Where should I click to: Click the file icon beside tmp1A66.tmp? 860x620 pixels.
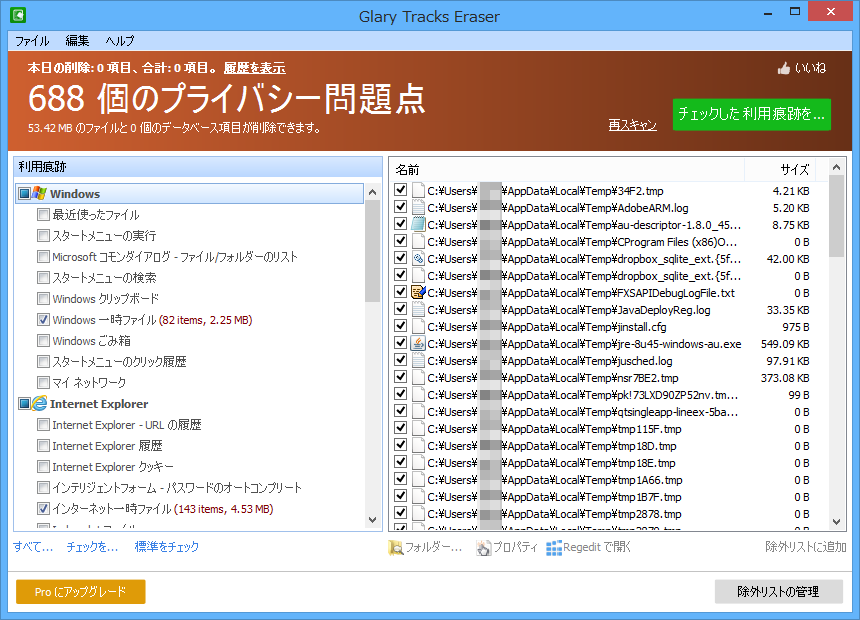418,480
